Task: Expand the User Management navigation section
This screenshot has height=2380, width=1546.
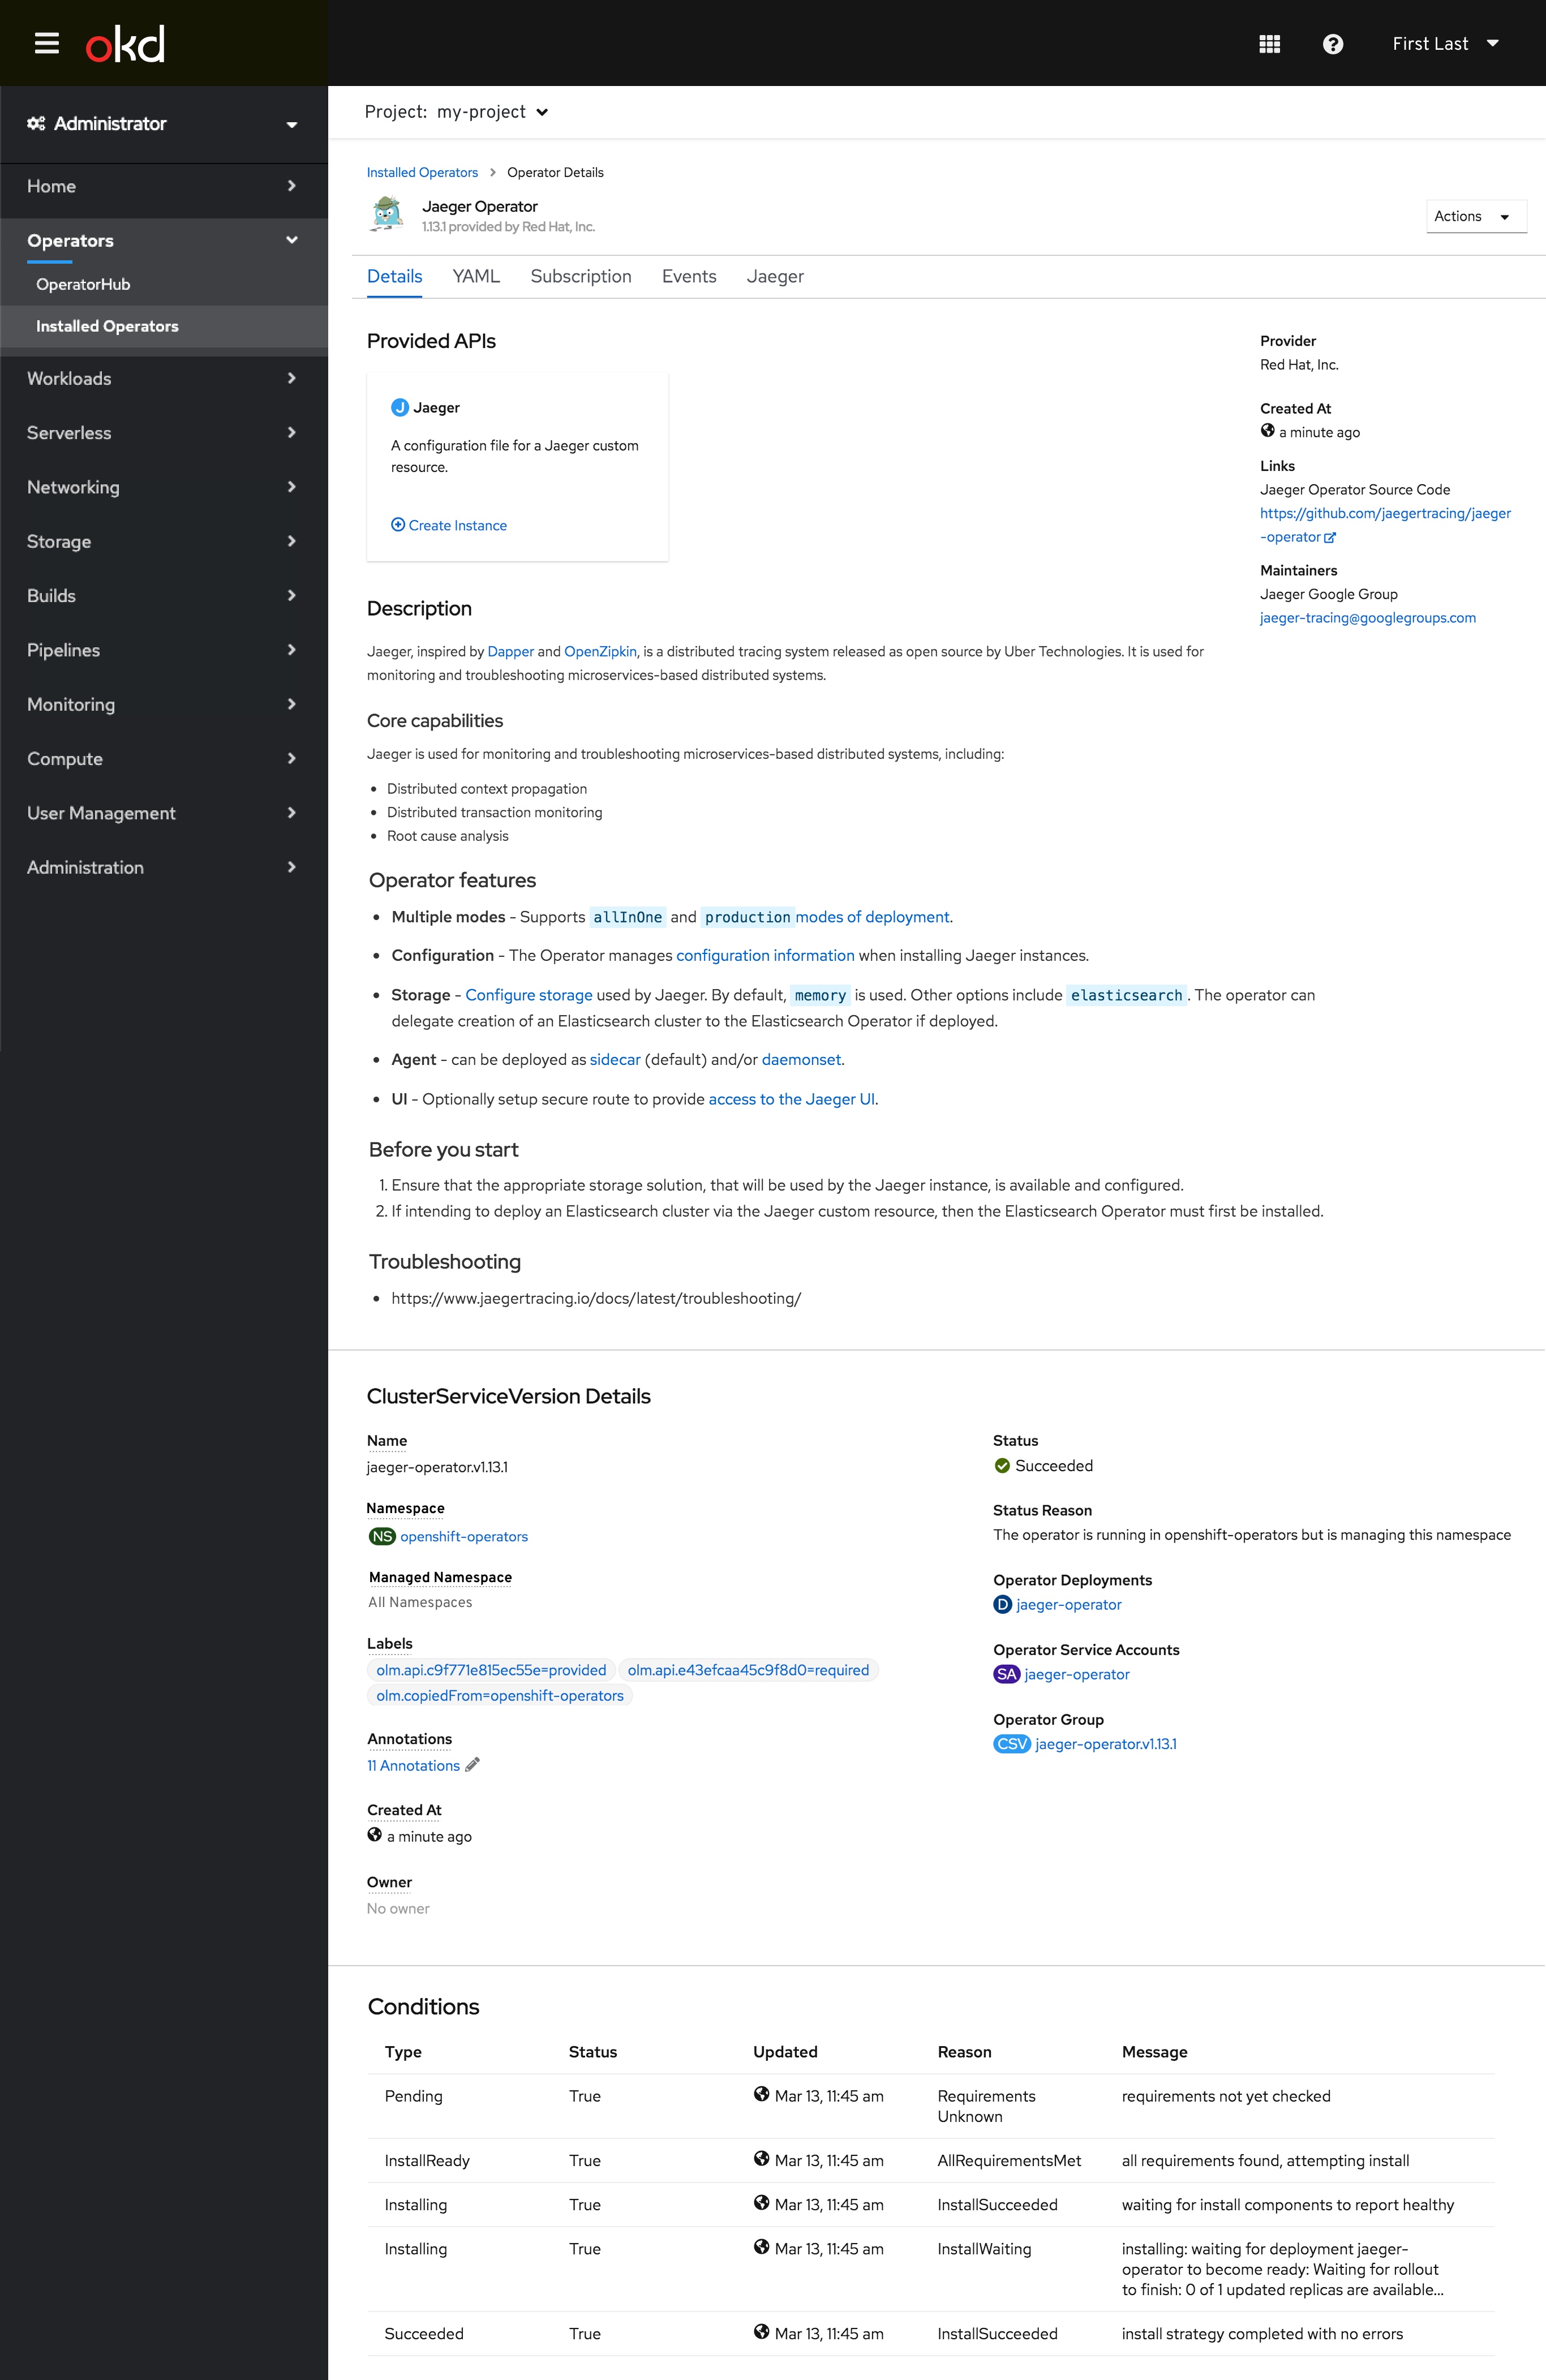Action: 164,813
